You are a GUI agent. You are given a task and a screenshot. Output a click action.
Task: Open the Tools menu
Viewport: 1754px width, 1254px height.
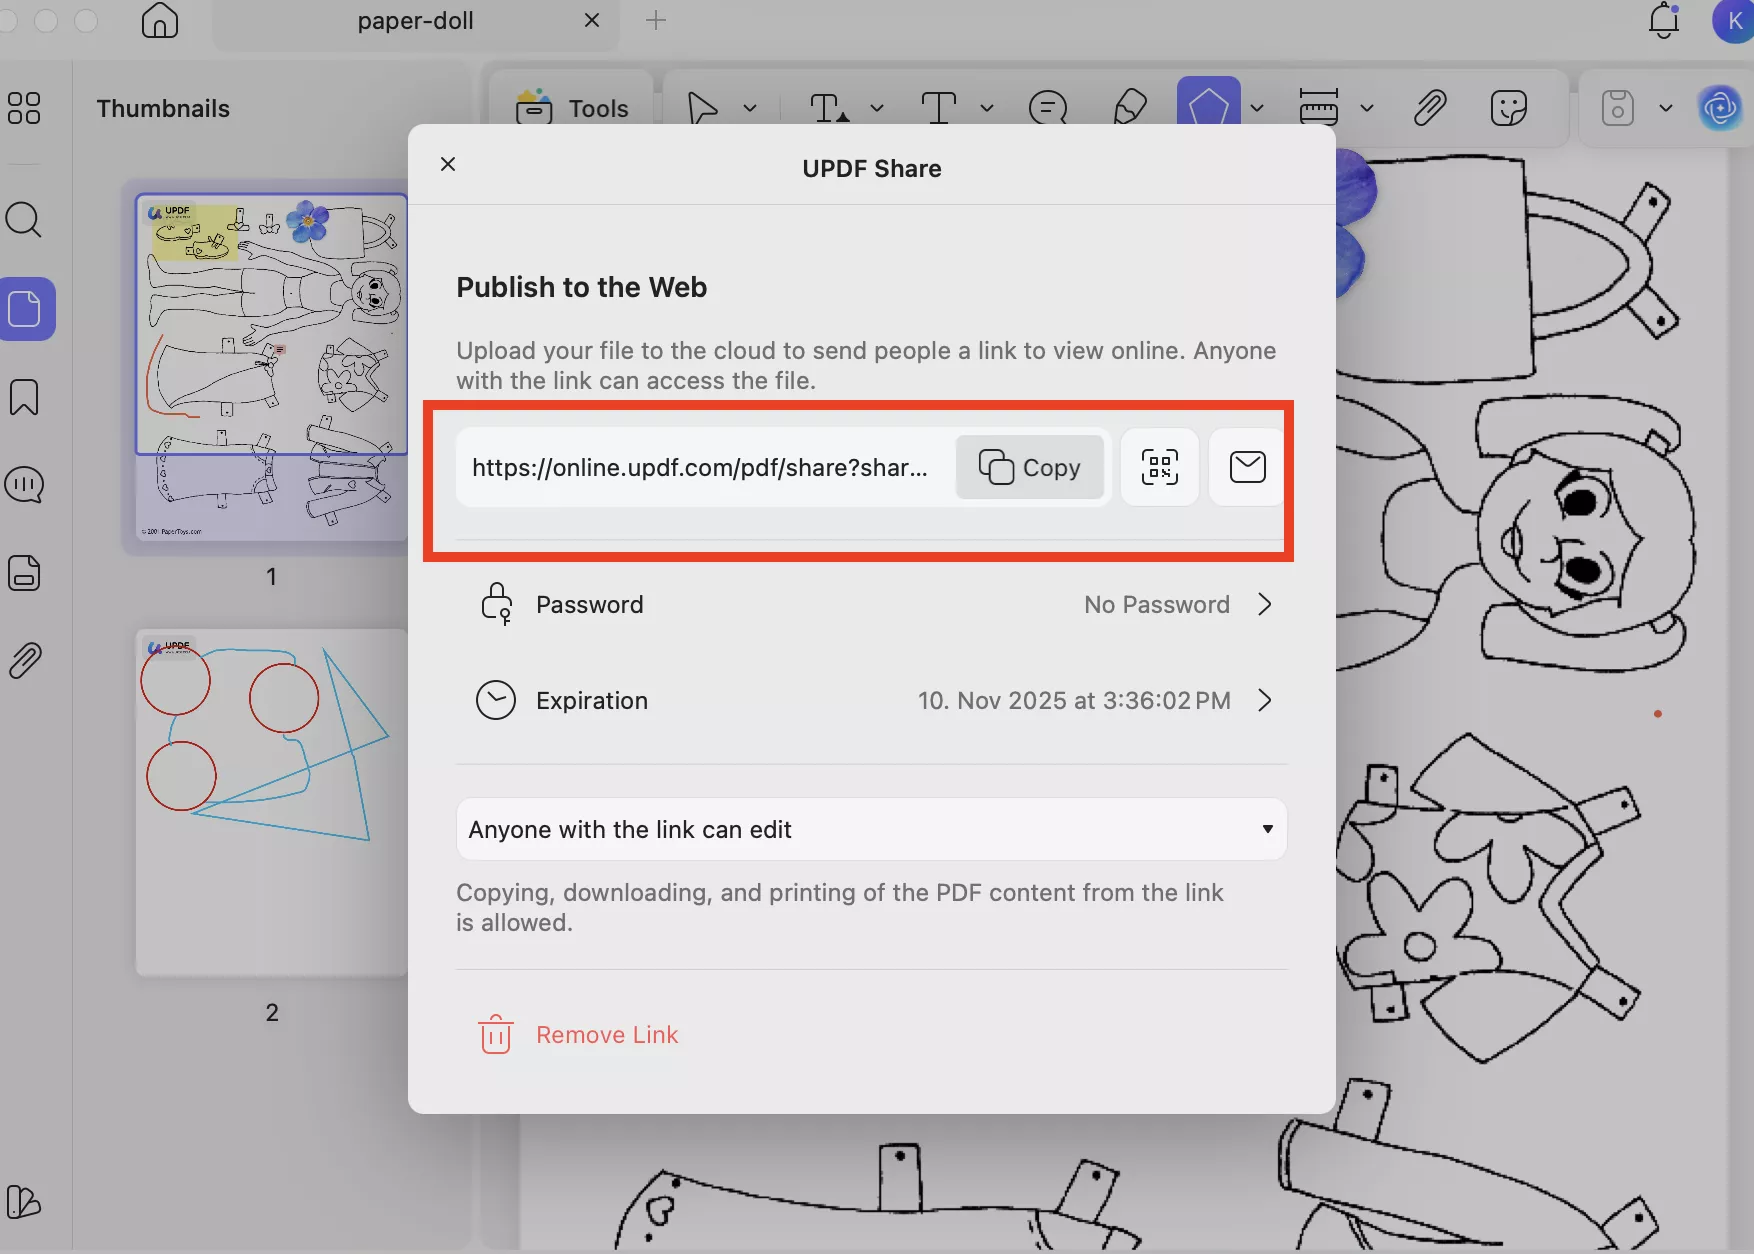tap(572, 108)
